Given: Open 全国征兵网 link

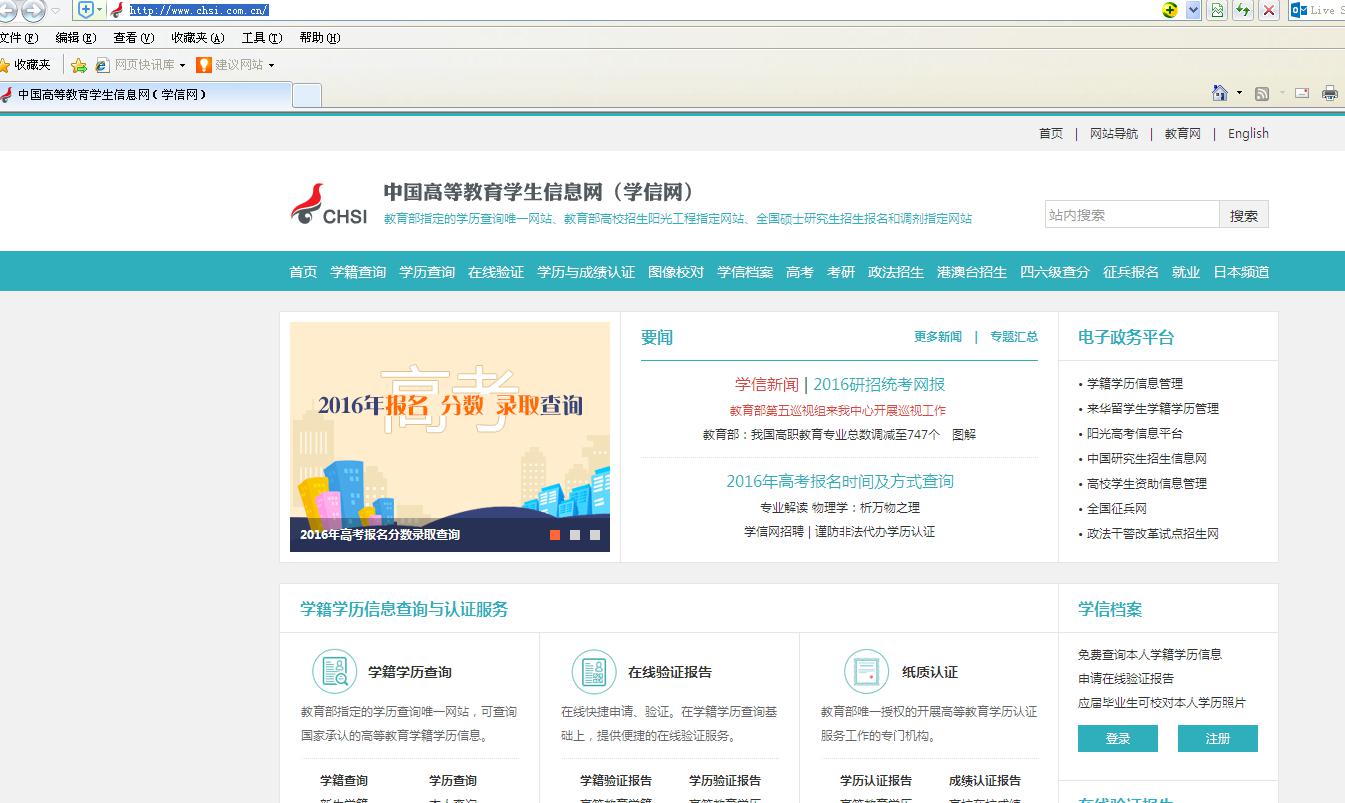Looking at the screenshot, I should 1117,508.
